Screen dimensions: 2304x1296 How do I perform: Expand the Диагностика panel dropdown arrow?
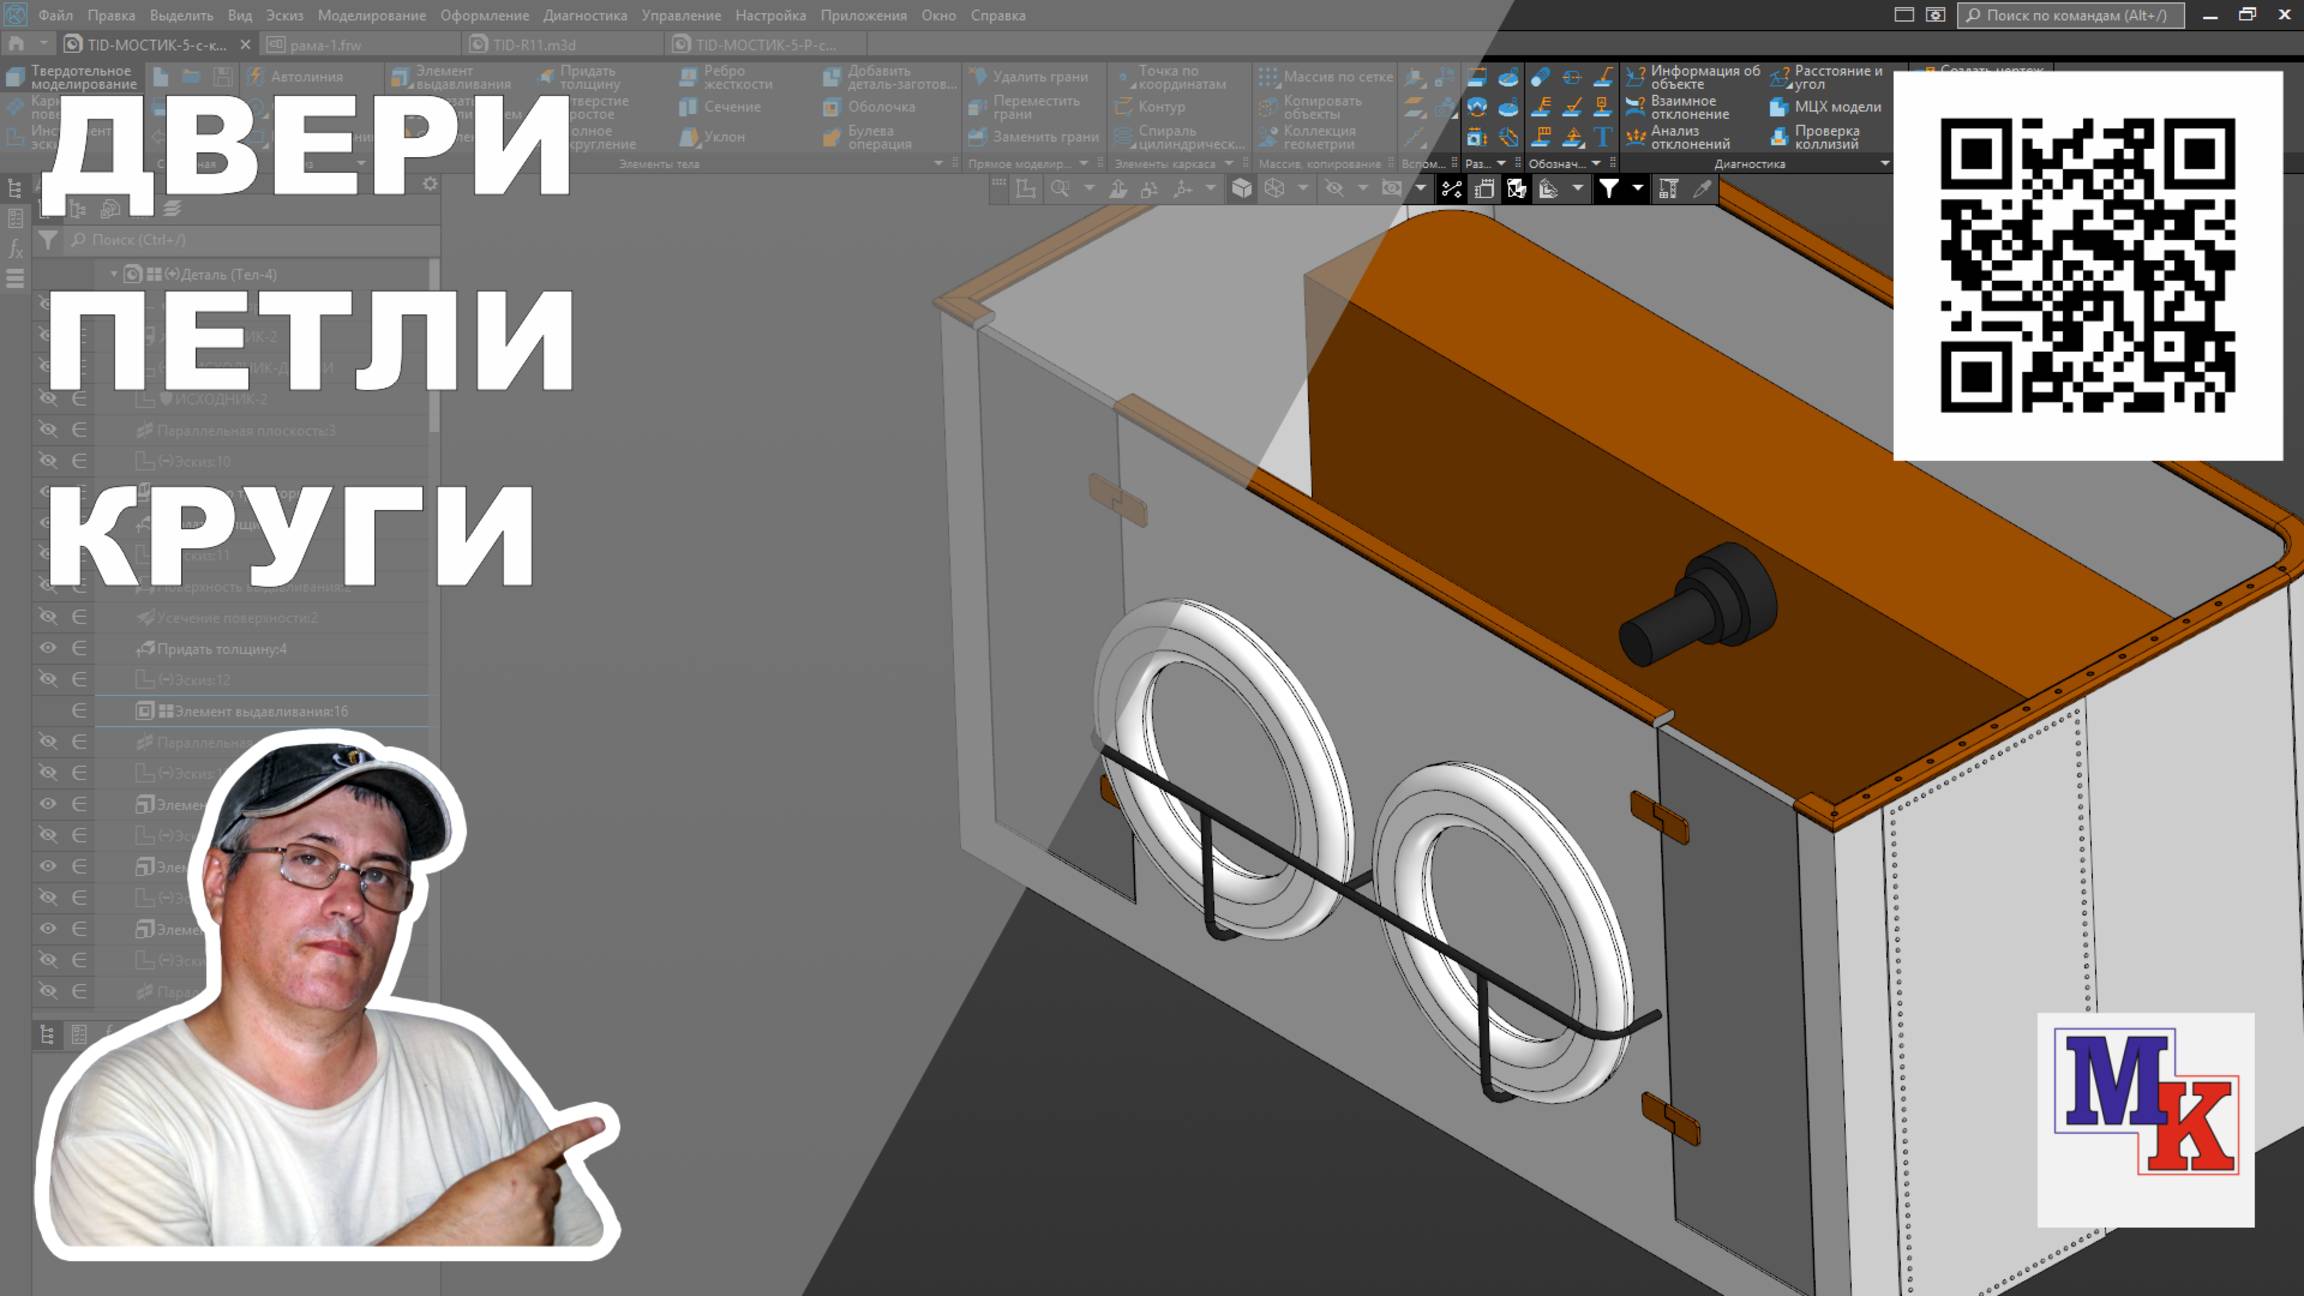point(1884,163)
